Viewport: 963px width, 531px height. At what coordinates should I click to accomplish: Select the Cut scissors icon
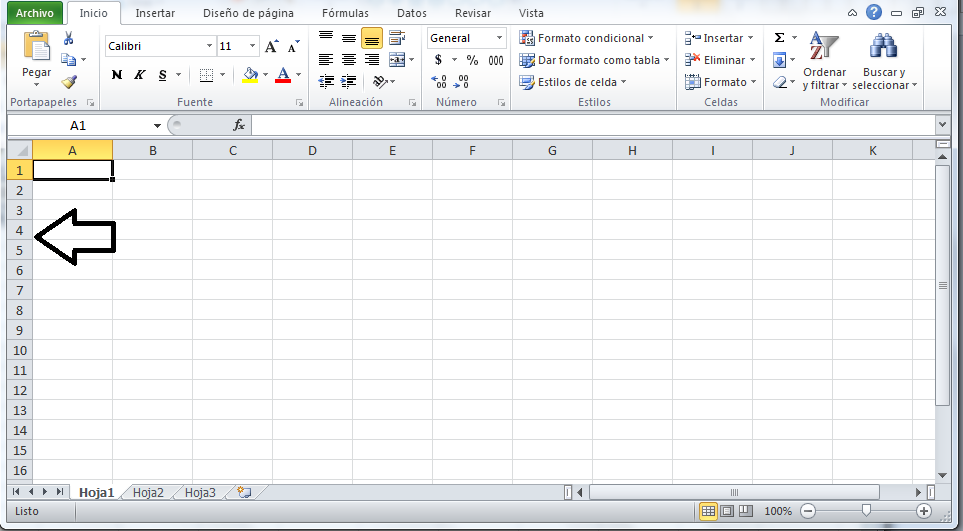pos(69,38)
